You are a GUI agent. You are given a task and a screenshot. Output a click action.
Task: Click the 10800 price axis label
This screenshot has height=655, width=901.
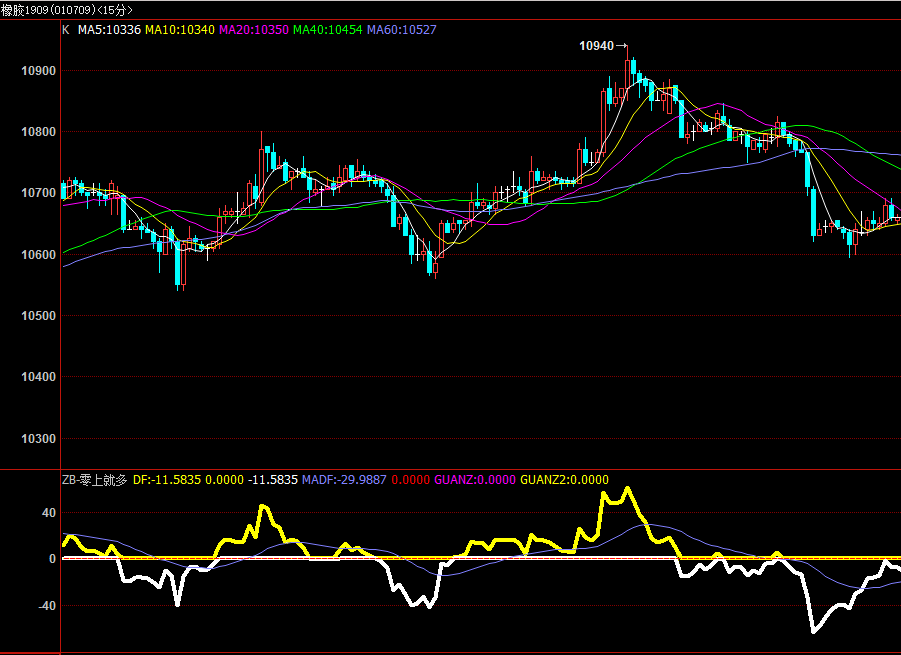click(38, 132)
